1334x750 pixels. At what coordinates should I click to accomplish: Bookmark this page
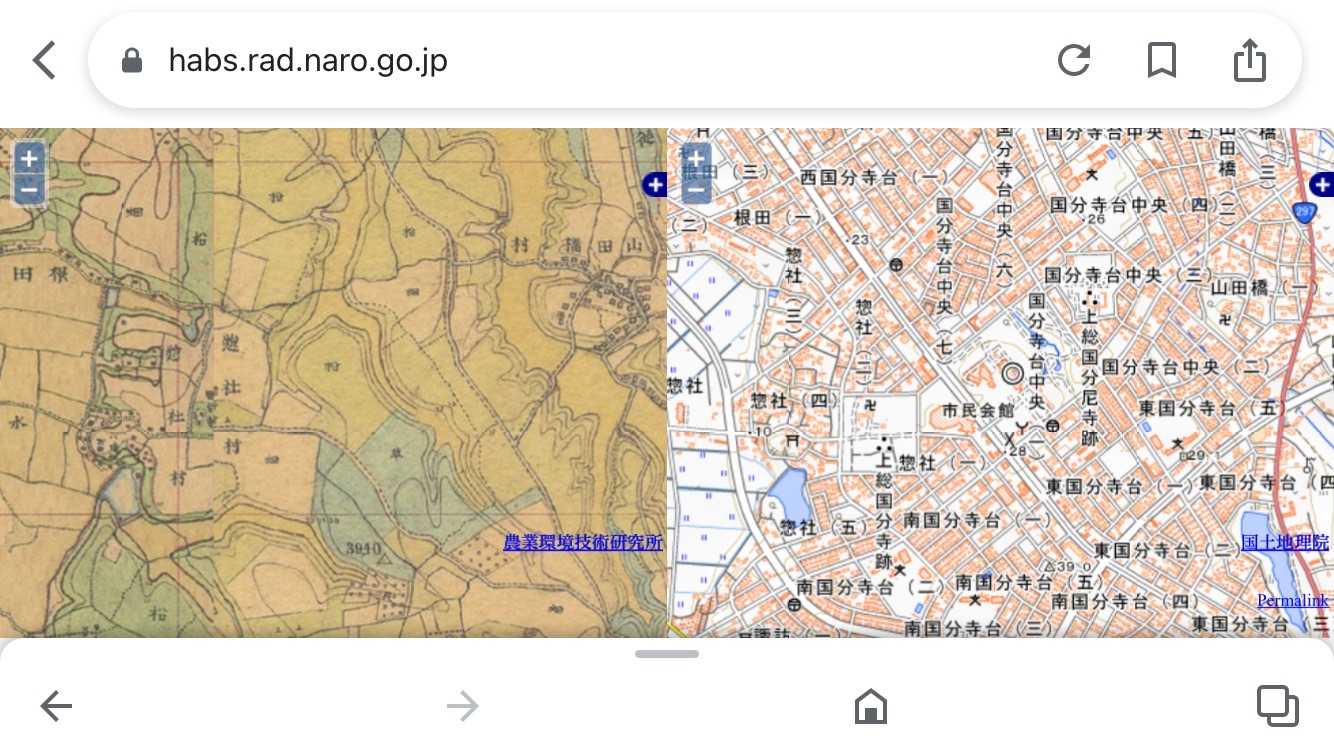pyautogui.click(x=1161, y=61)
